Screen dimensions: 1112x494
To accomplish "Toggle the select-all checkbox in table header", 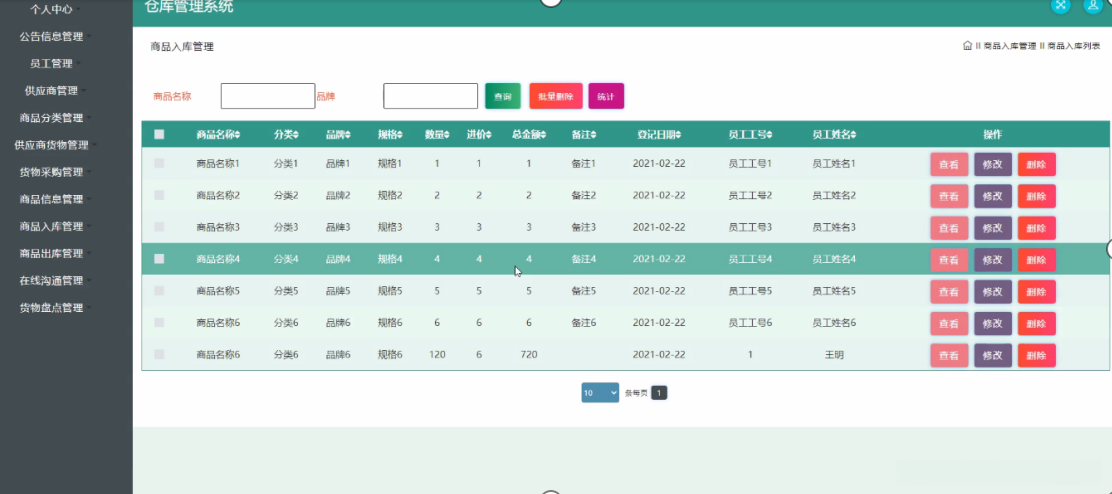I will click(159, 135).
